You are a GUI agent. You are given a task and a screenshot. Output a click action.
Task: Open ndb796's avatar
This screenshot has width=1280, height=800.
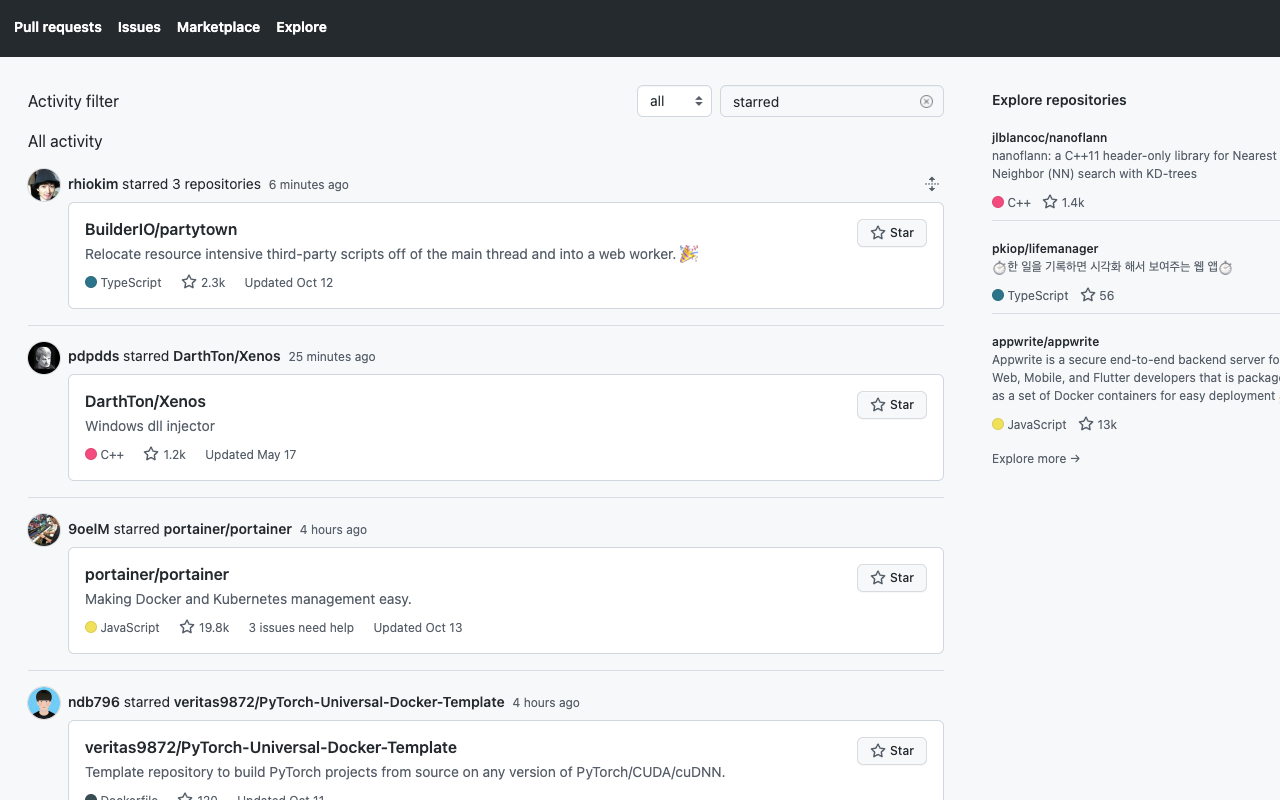44,703
